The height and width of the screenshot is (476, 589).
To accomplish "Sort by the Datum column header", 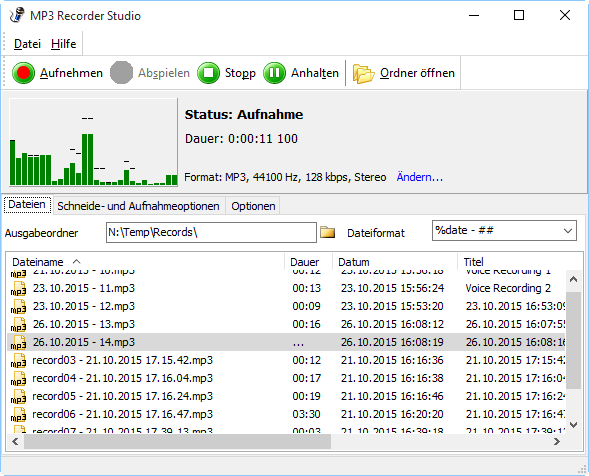I will 395,262.
